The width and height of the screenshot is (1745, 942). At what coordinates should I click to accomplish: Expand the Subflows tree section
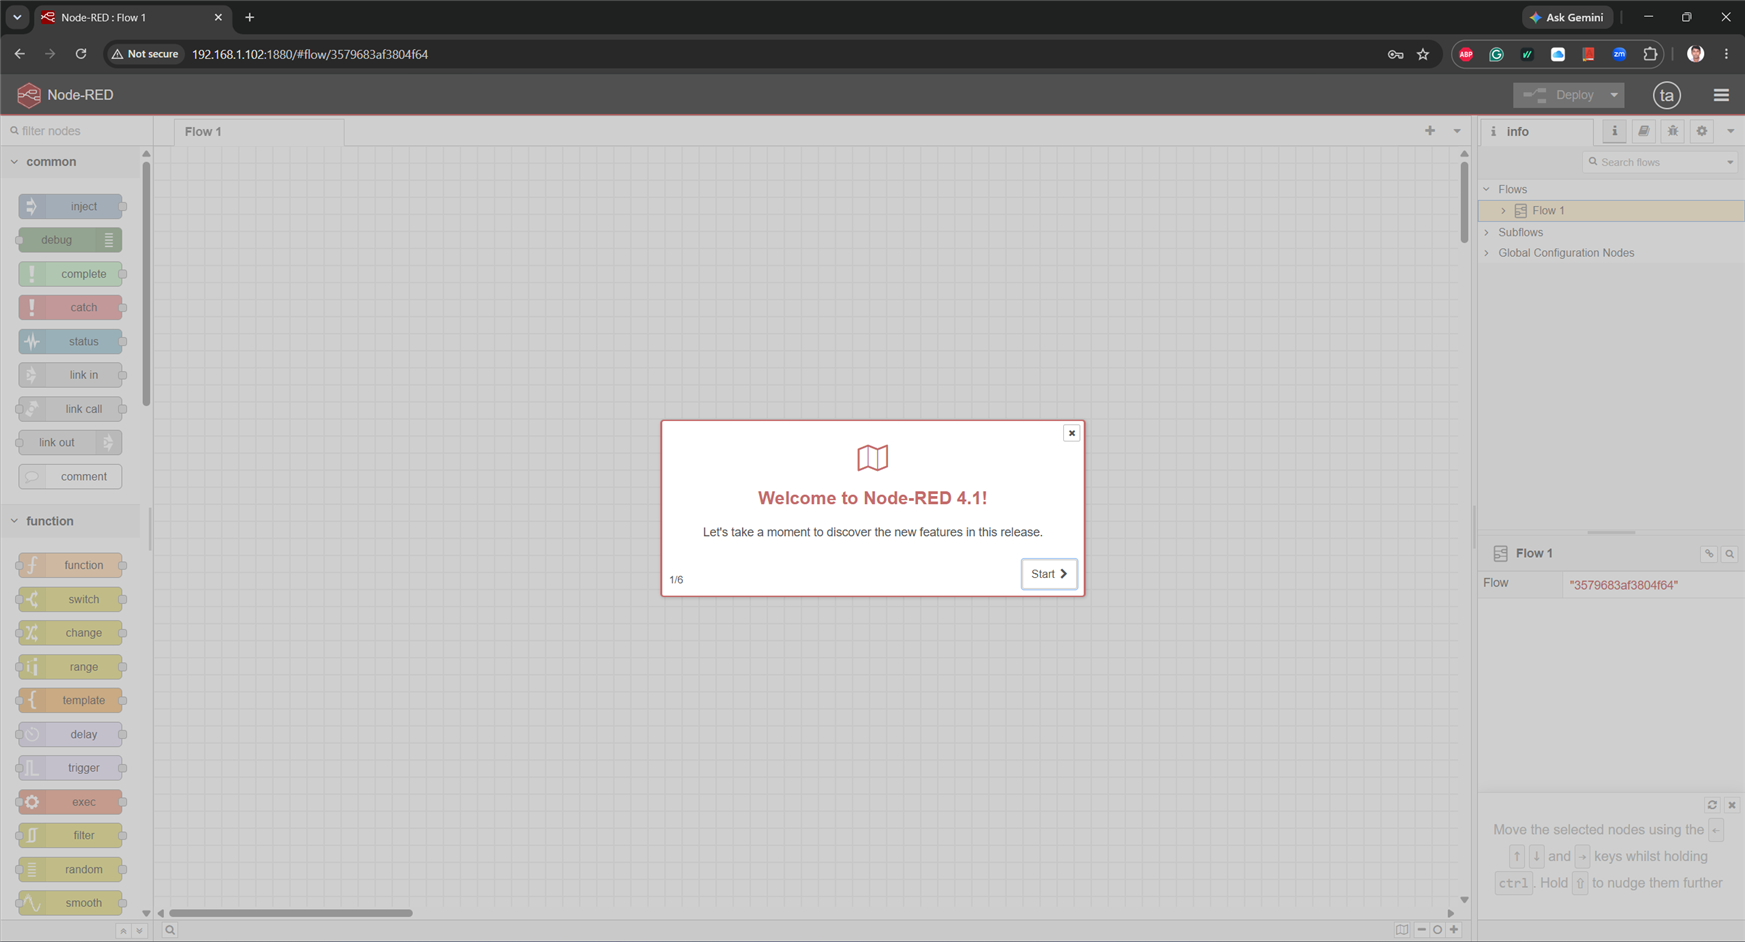pos(1487,232)
